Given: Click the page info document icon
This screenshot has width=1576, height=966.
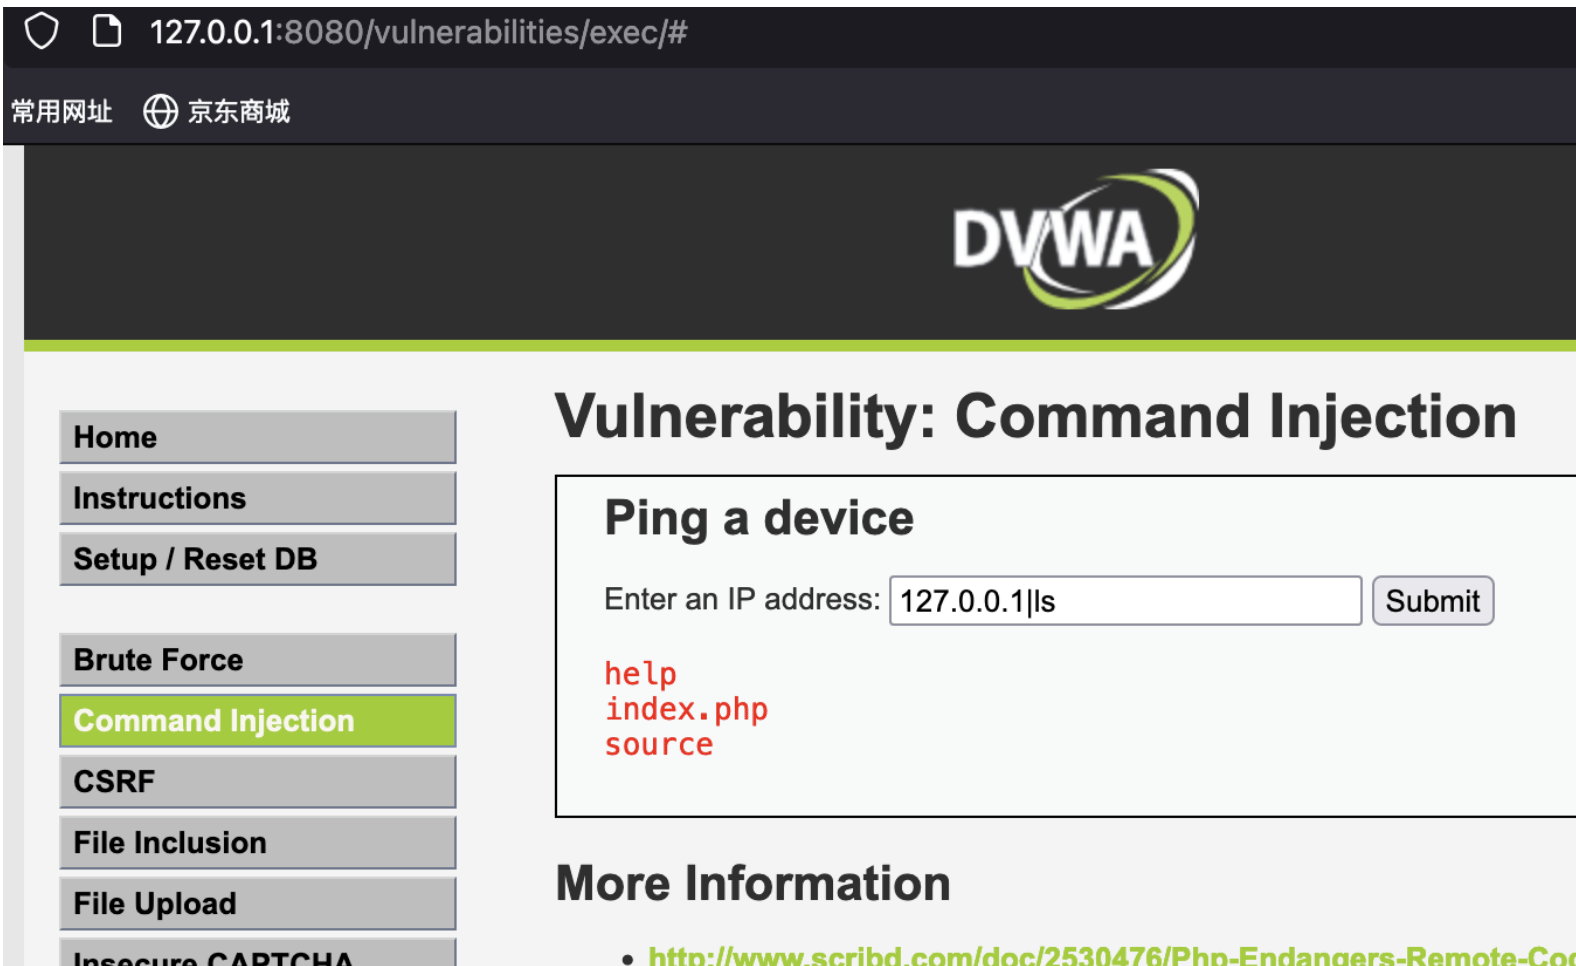Looking at the screenshot, I should [106, 32].
